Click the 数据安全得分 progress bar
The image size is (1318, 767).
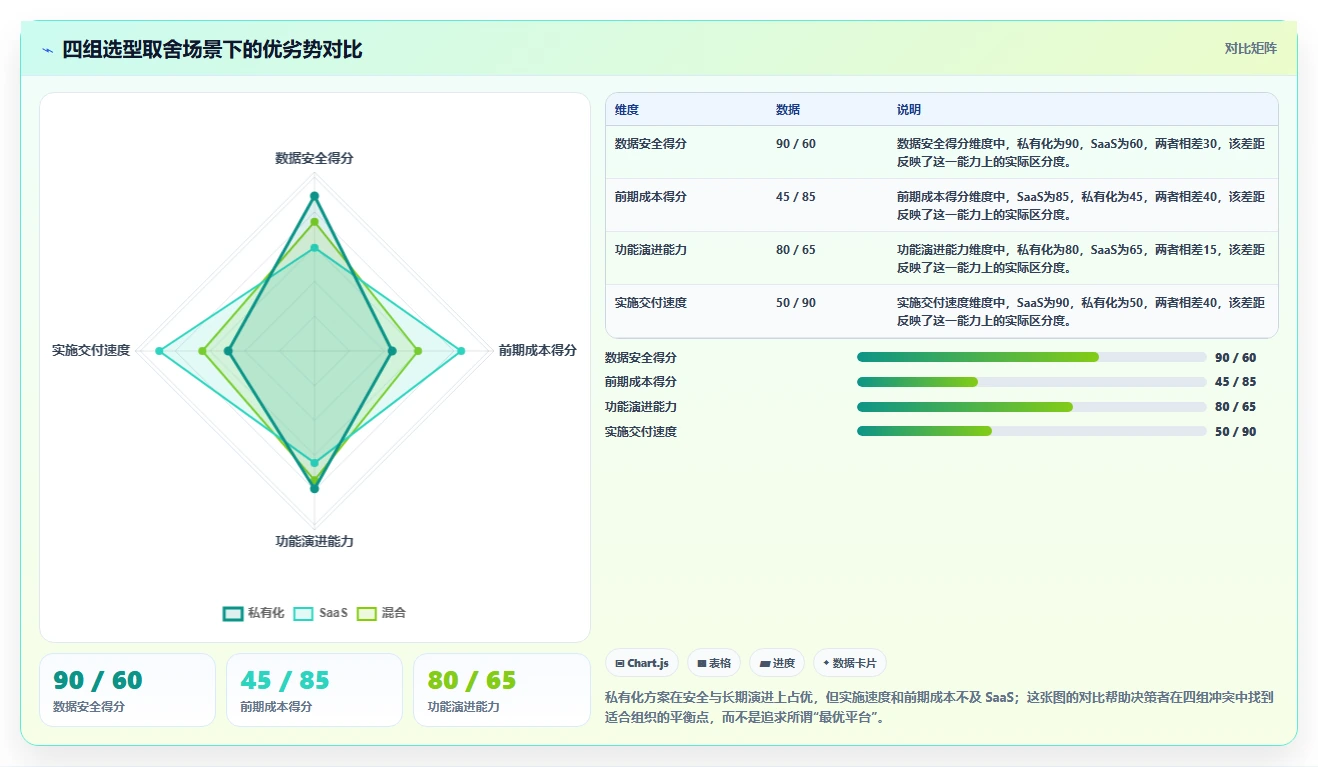1032,357
